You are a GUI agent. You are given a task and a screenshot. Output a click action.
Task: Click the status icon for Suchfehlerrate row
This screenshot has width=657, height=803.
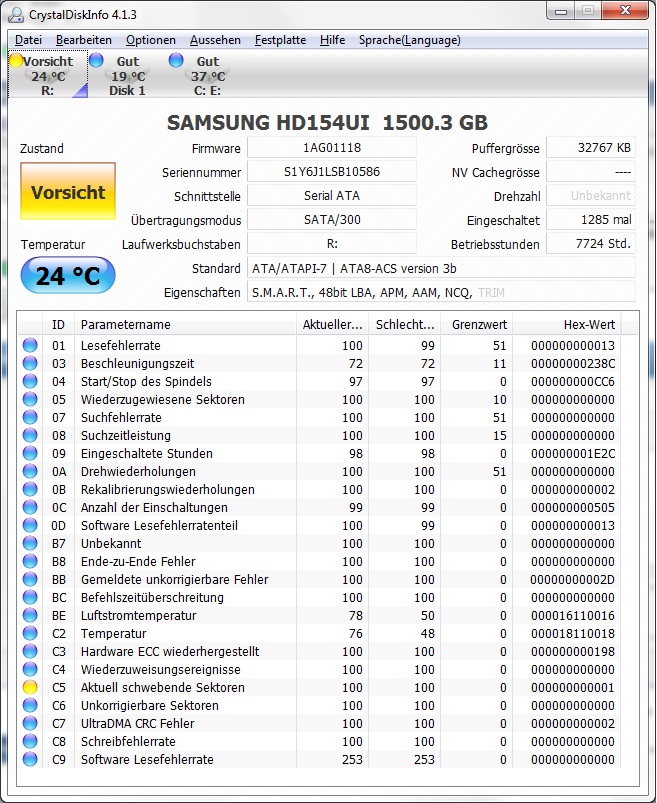30,417
